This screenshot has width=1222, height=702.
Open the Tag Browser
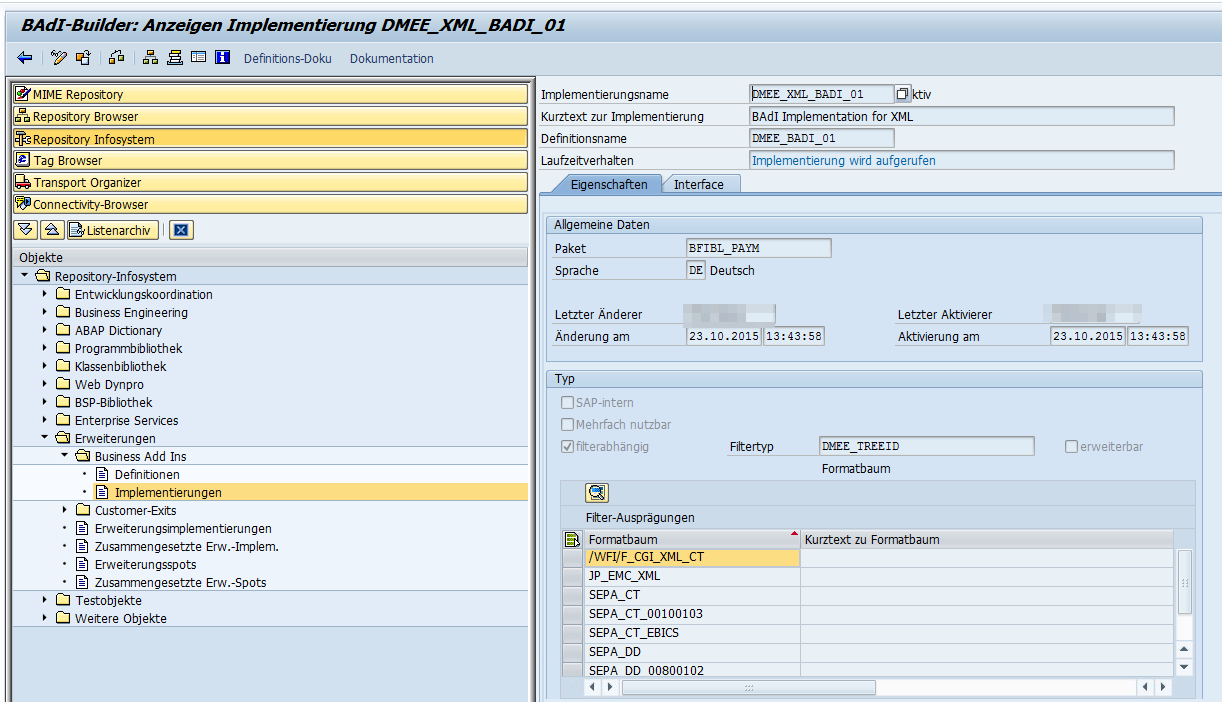click(270, 160)
